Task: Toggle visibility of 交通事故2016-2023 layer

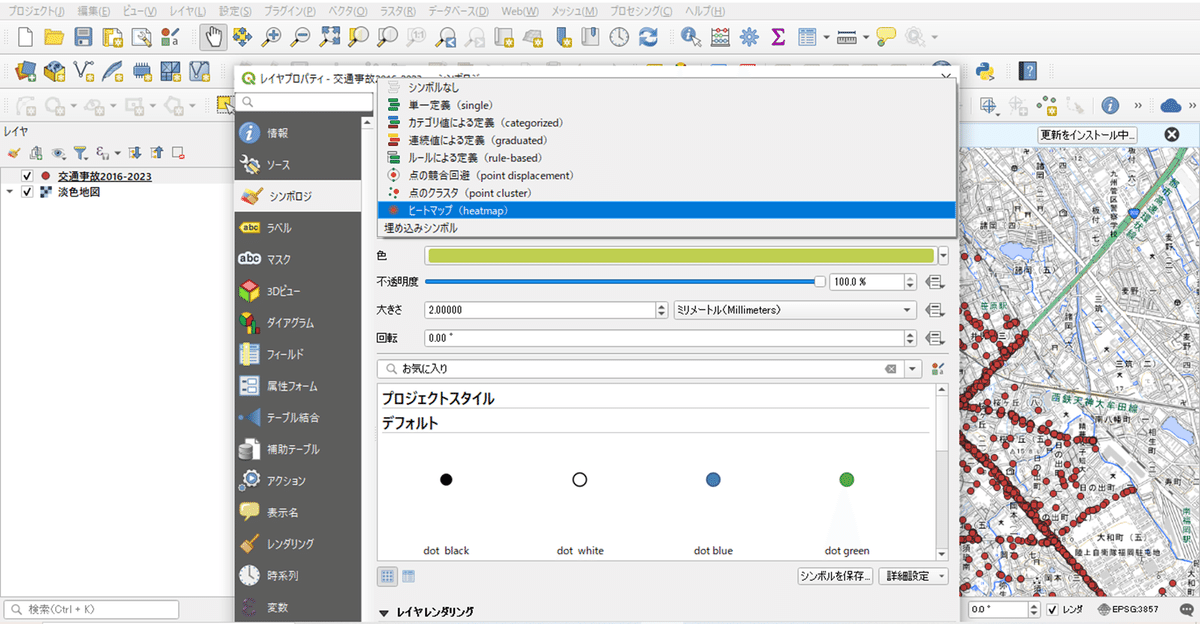Action: click(x=27, y=176)
